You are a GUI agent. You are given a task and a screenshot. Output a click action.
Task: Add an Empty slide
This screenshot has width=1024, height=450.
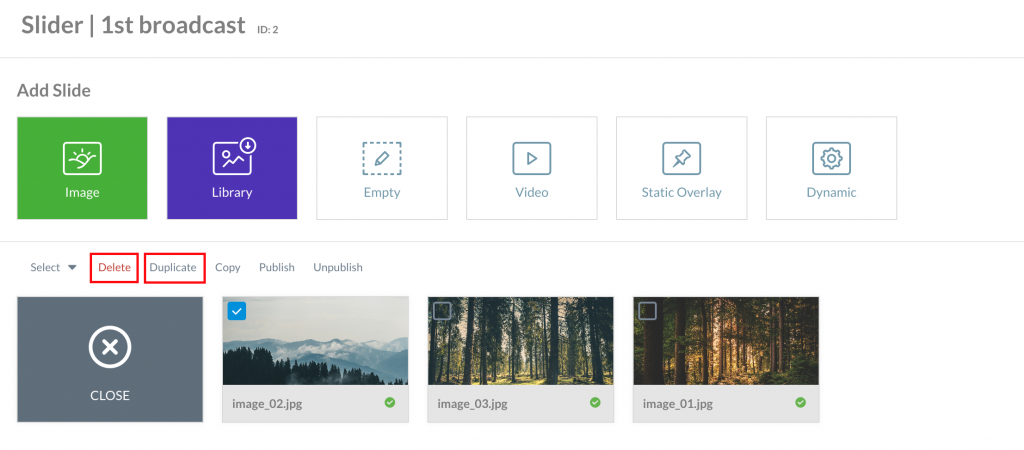[382, 168]
